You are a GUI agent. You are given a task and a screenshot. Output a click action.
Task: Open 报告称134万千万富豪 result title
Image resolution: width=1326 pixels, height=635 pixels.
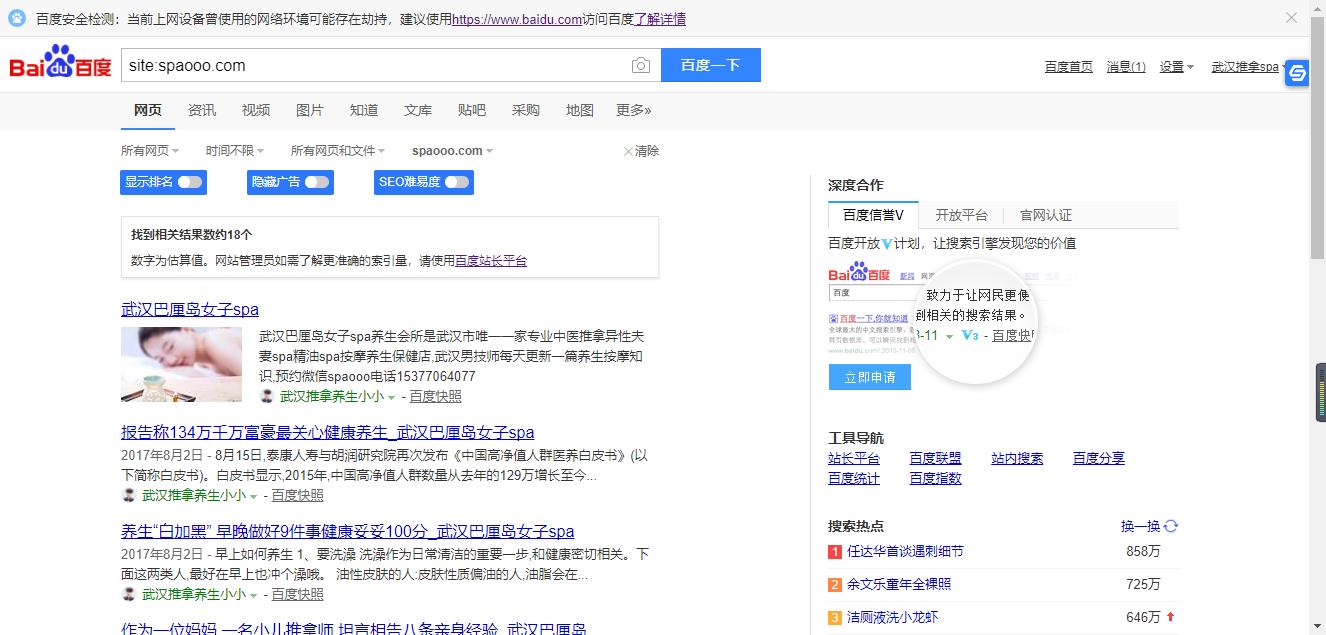point(328,432)
